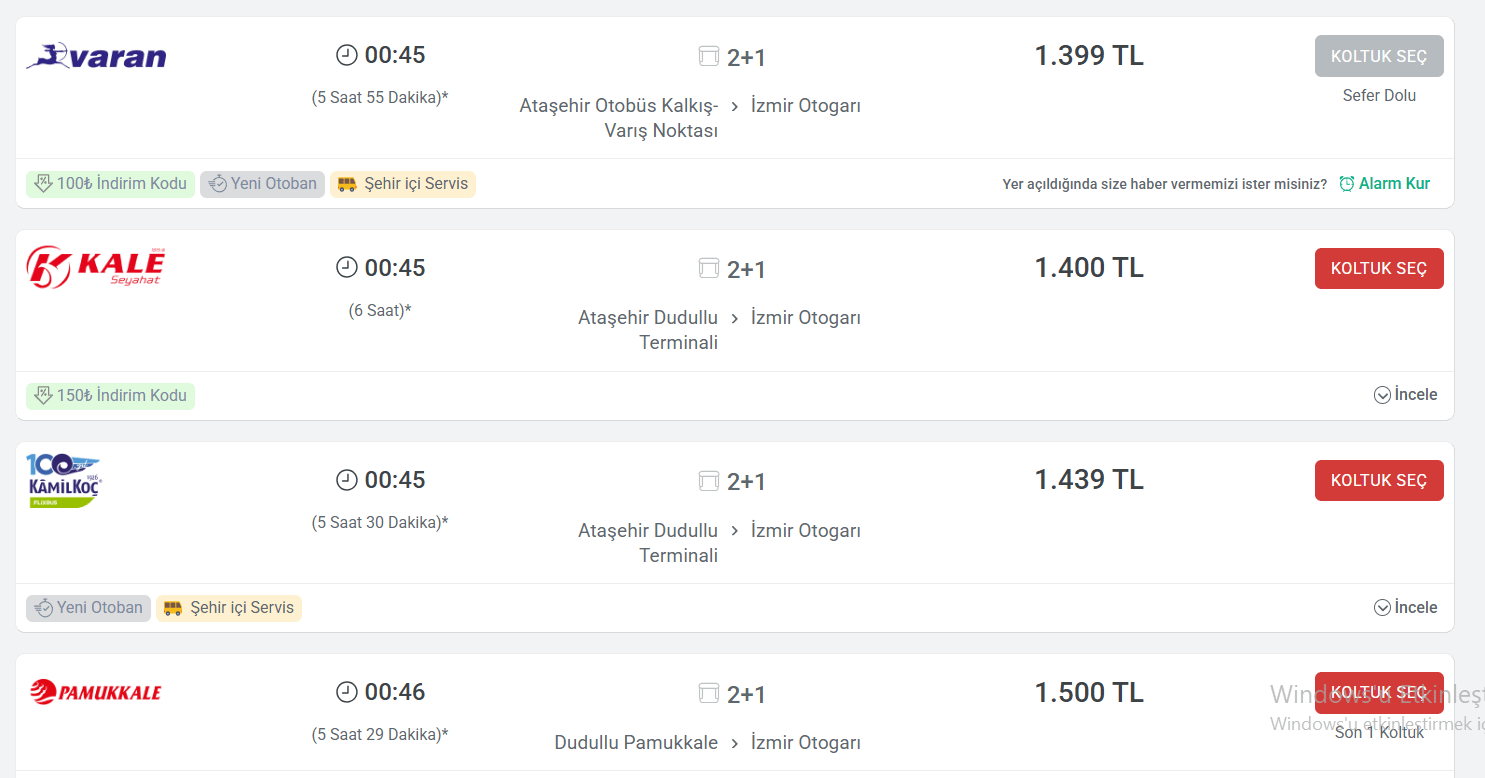Click the Kamil Koç logo
This screenshot has height=778, width=1485.
click(64, 480)
